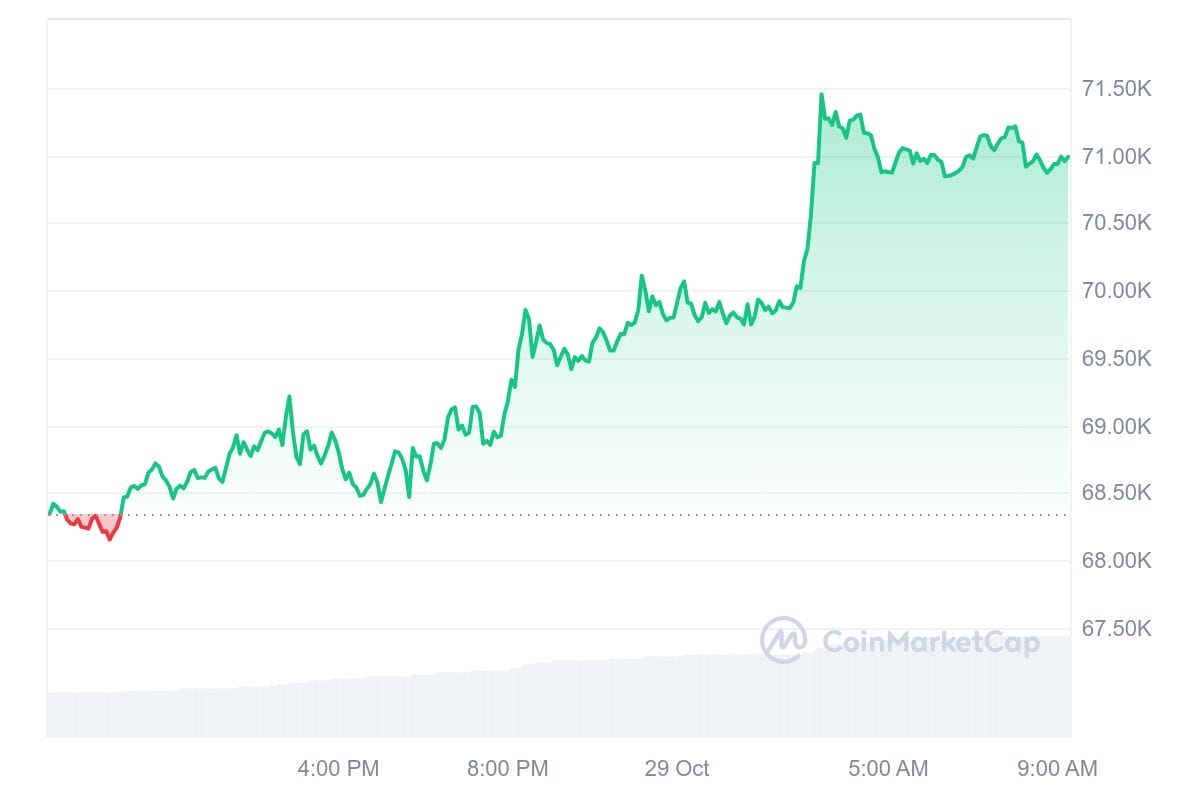Screen dimensions: 1200x800
Task: Select the 71.00K price axis label
Action: (x=1117, y=156)
